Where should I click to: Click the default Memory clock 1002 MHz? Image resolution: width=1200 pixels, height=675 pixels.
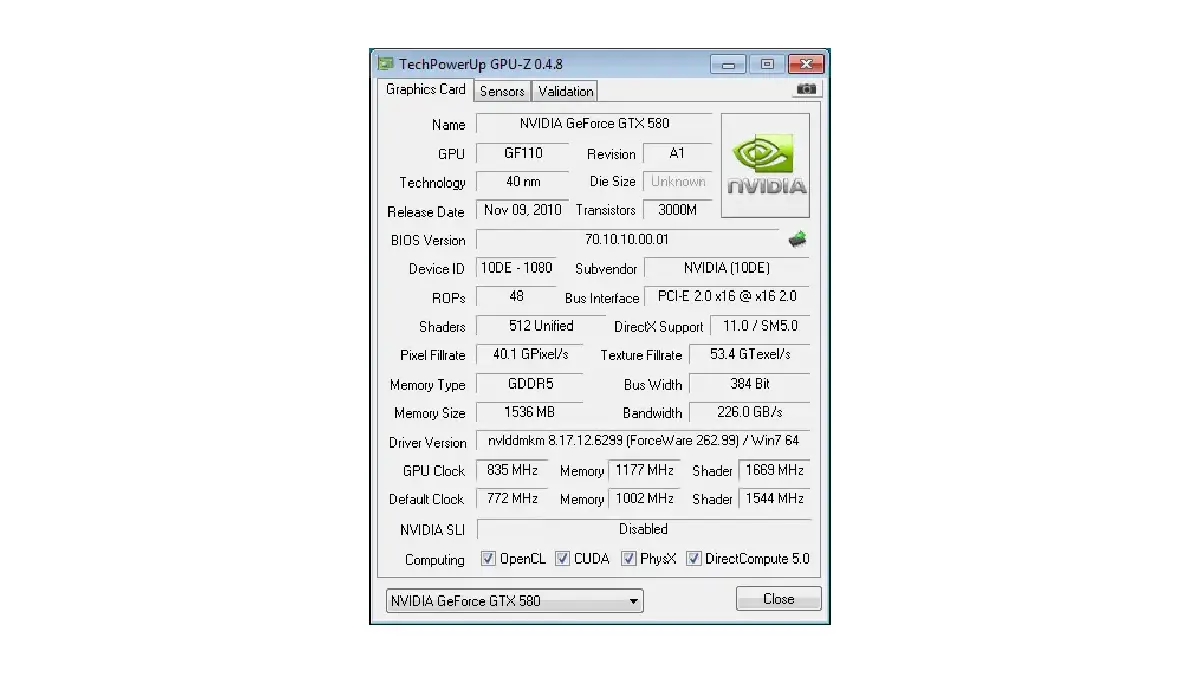pyautogui.click(x=644, y=498)
